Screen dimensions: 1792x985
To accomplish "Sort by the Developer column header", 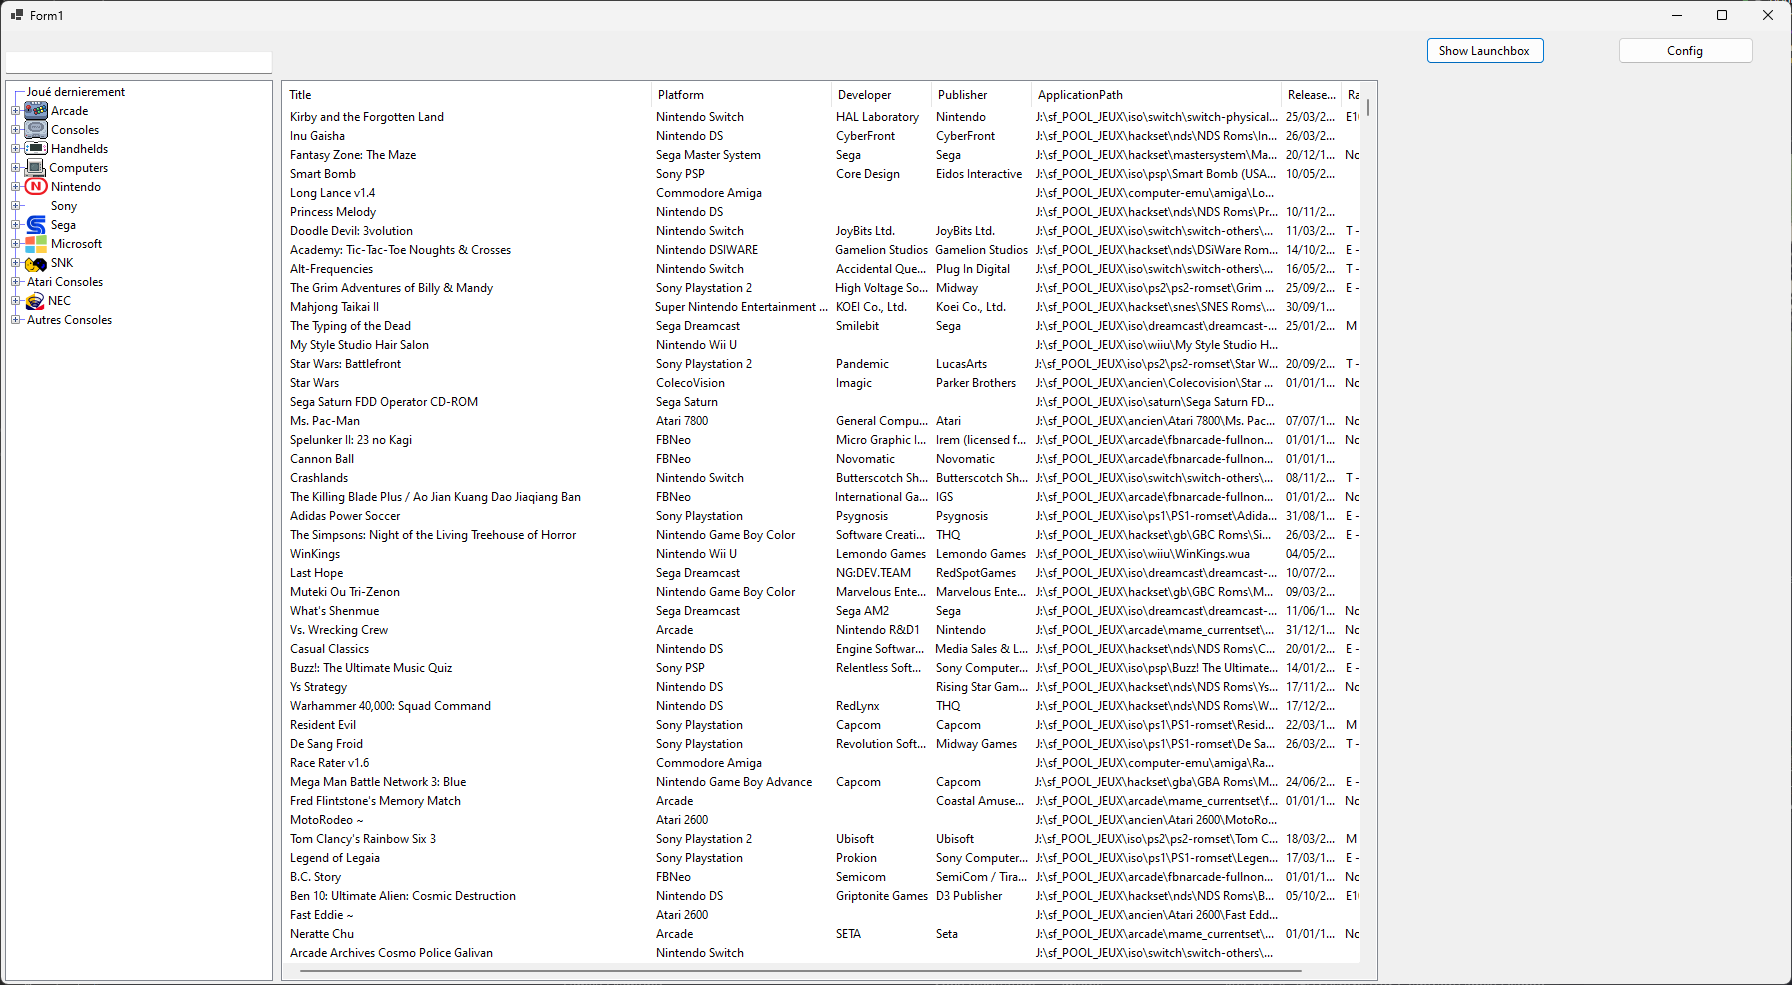I will 881,95.
